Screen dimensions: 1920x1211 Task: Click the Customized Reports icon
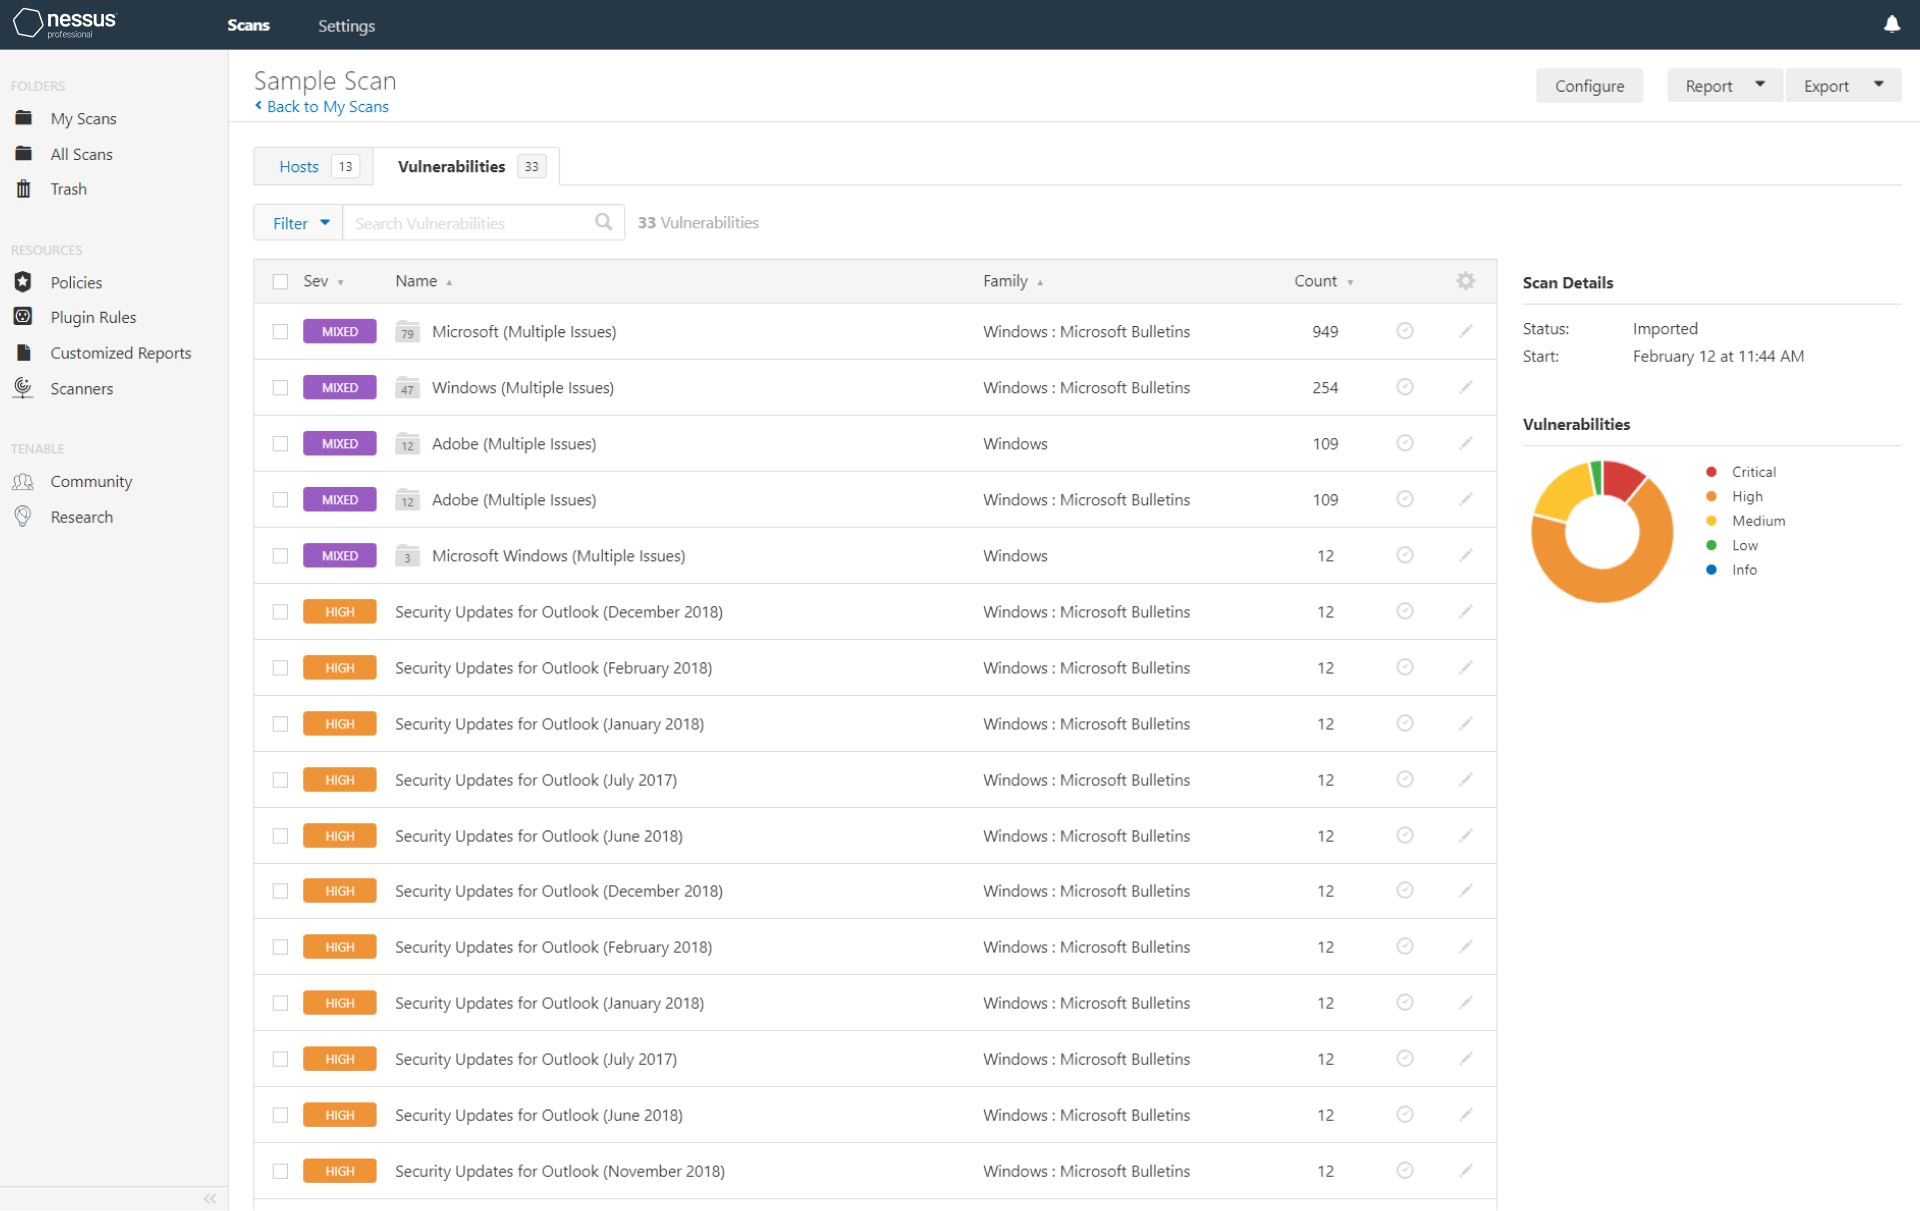tap(22, 352)
